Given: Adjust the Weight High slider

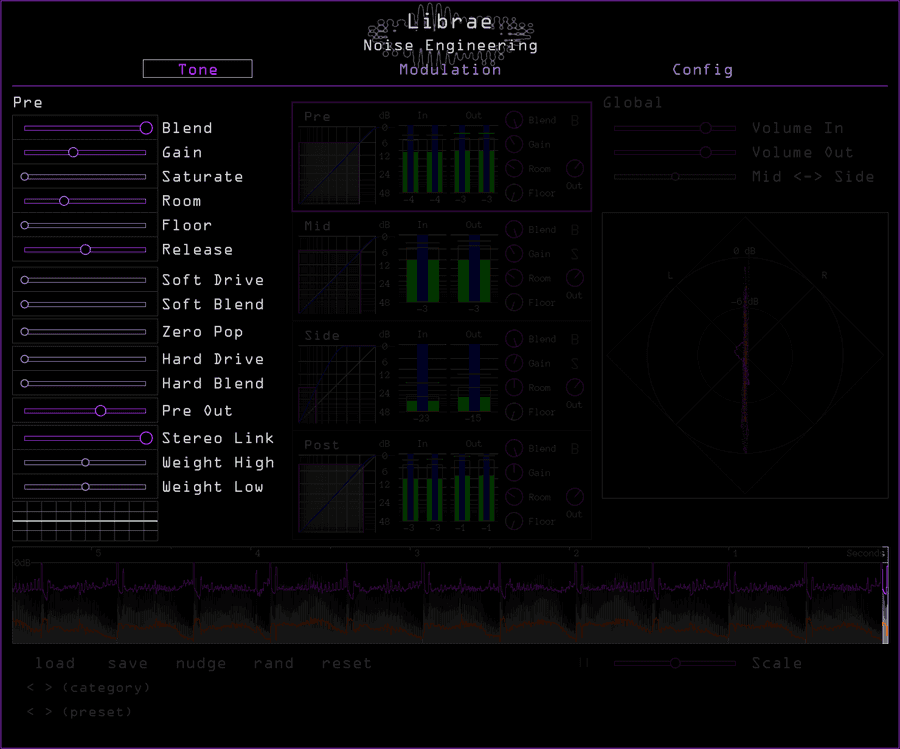Looking at the screenshot, I should point(85,462).
